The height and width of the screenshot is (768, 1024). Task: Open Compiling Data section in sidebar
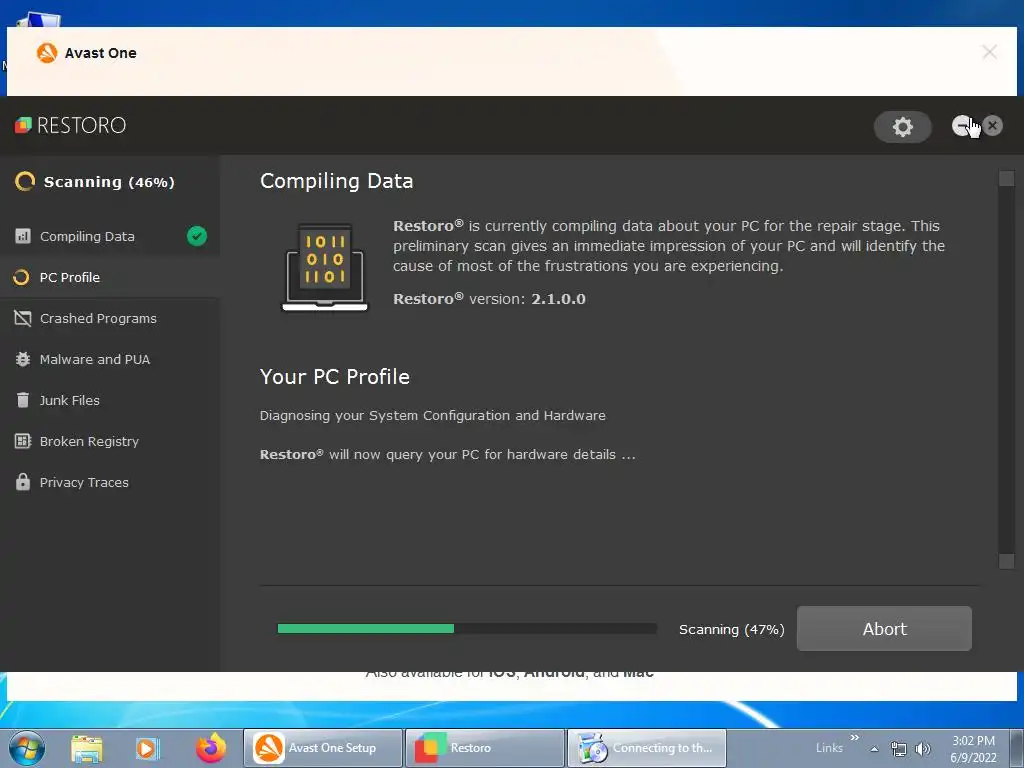click(110, 236)
